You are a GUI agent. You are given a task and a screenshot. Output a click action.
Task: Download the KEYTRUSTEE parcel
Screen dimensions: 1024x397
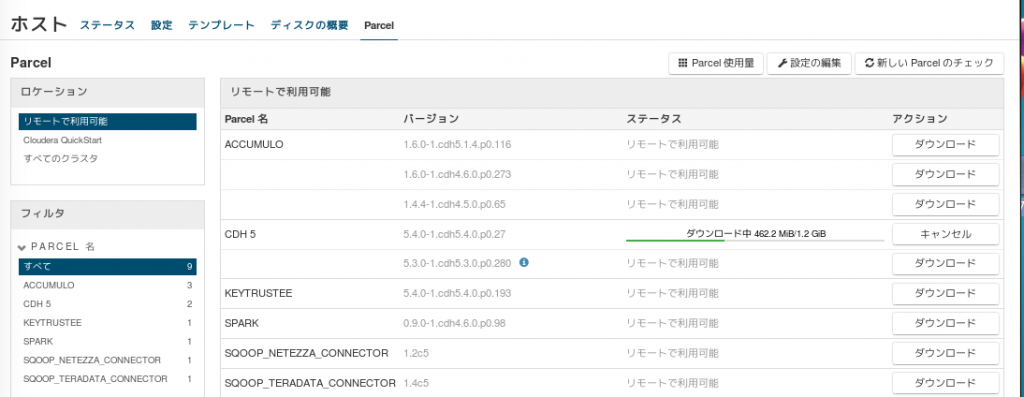tap(946, 293)
